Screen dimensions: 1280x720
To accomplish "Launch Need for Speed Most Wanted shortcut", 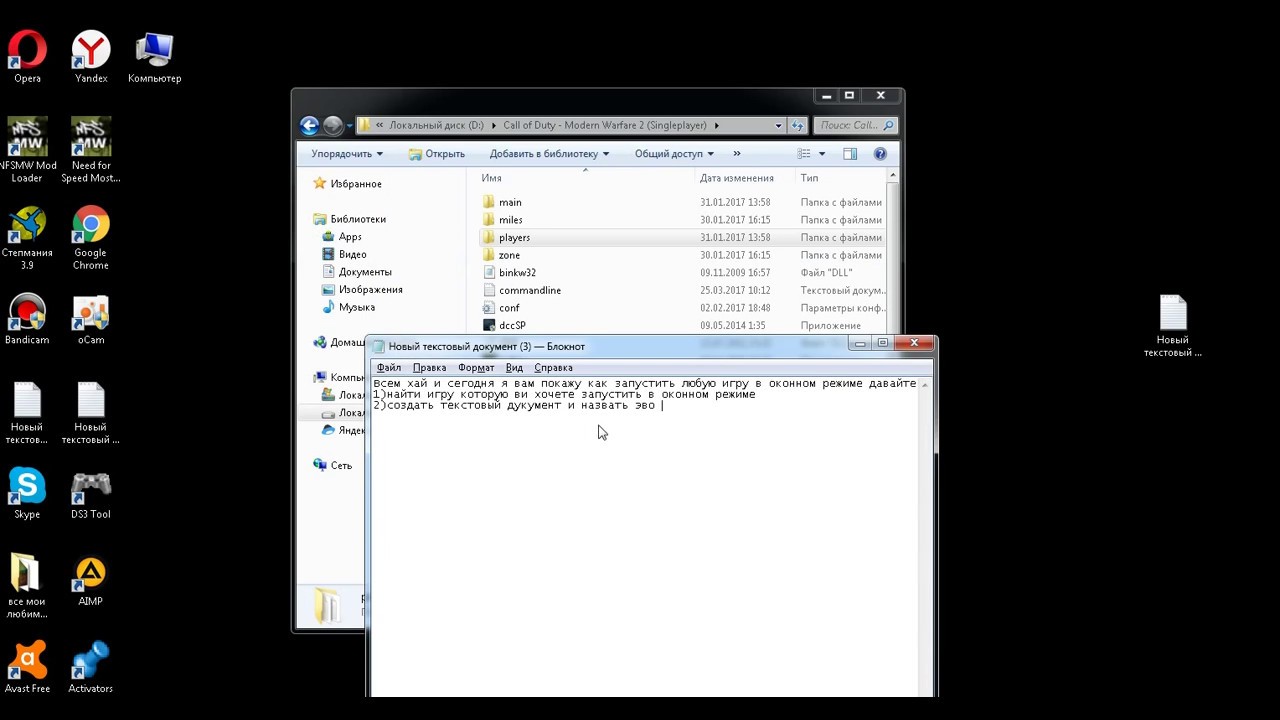I will tap(91, 151).
